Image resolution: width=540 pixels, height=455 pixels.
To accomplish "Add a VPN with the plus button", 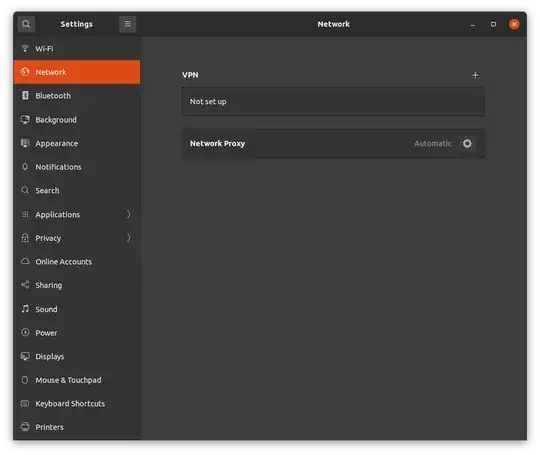I will tap(475, 75).
